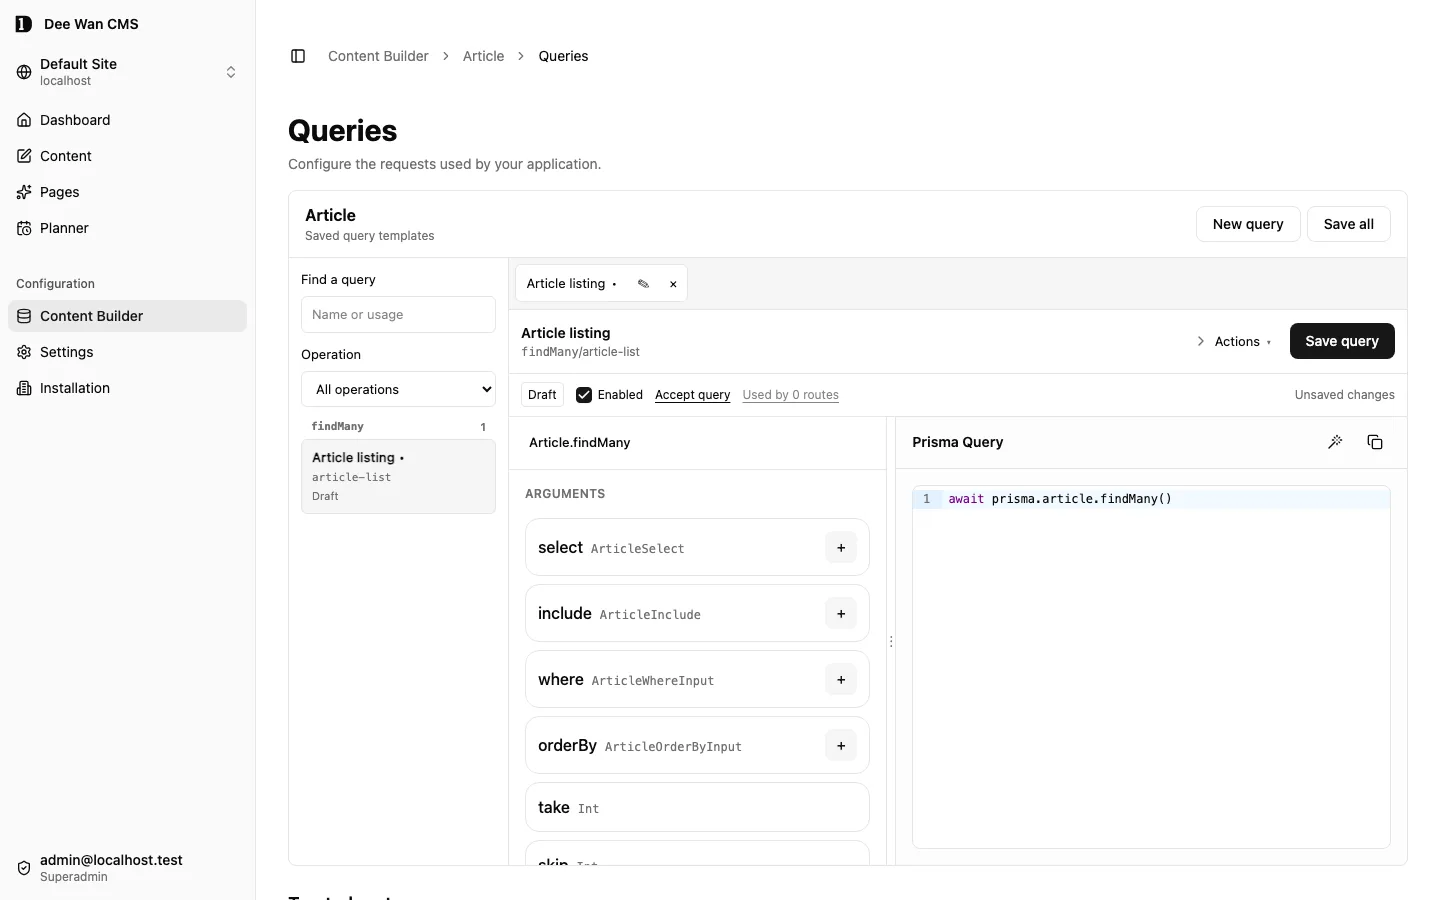Image resolution: width=1440 pixels, height=900 pixels.
Task: Switch to the Article listing tab
Action: pos(566,284)
